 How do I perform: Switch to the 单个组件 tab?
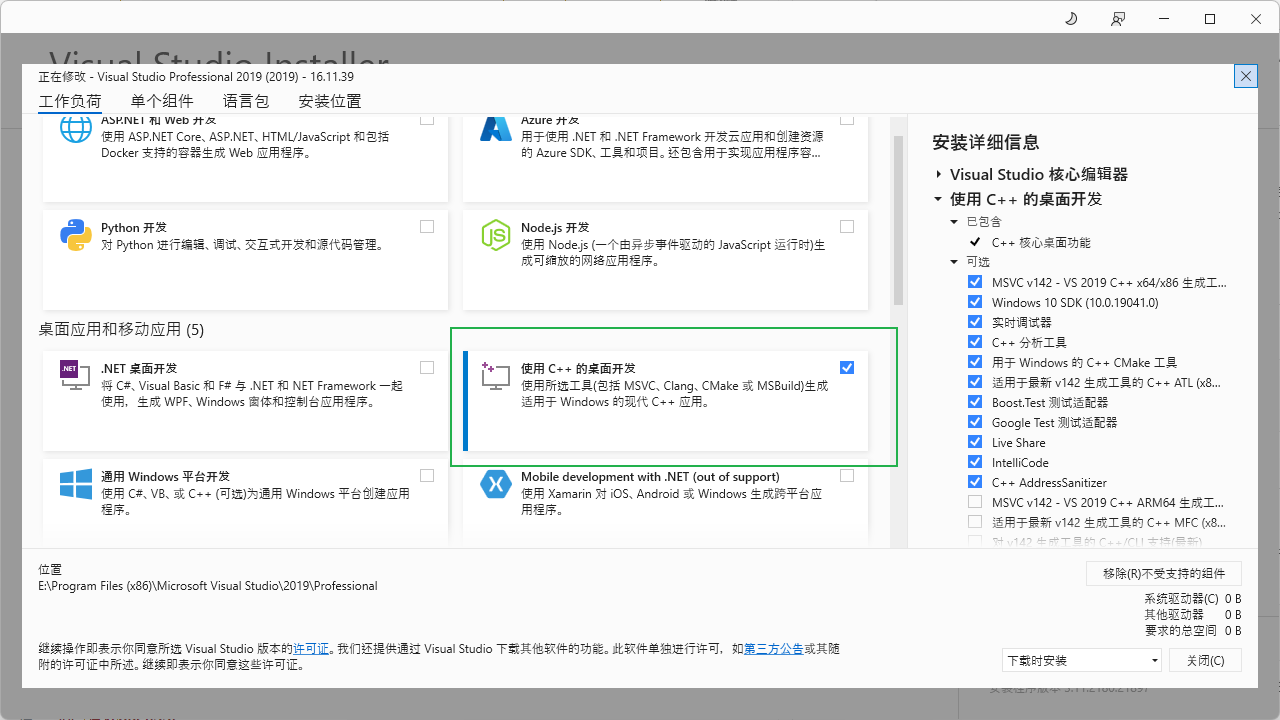[x=162, y=101]
